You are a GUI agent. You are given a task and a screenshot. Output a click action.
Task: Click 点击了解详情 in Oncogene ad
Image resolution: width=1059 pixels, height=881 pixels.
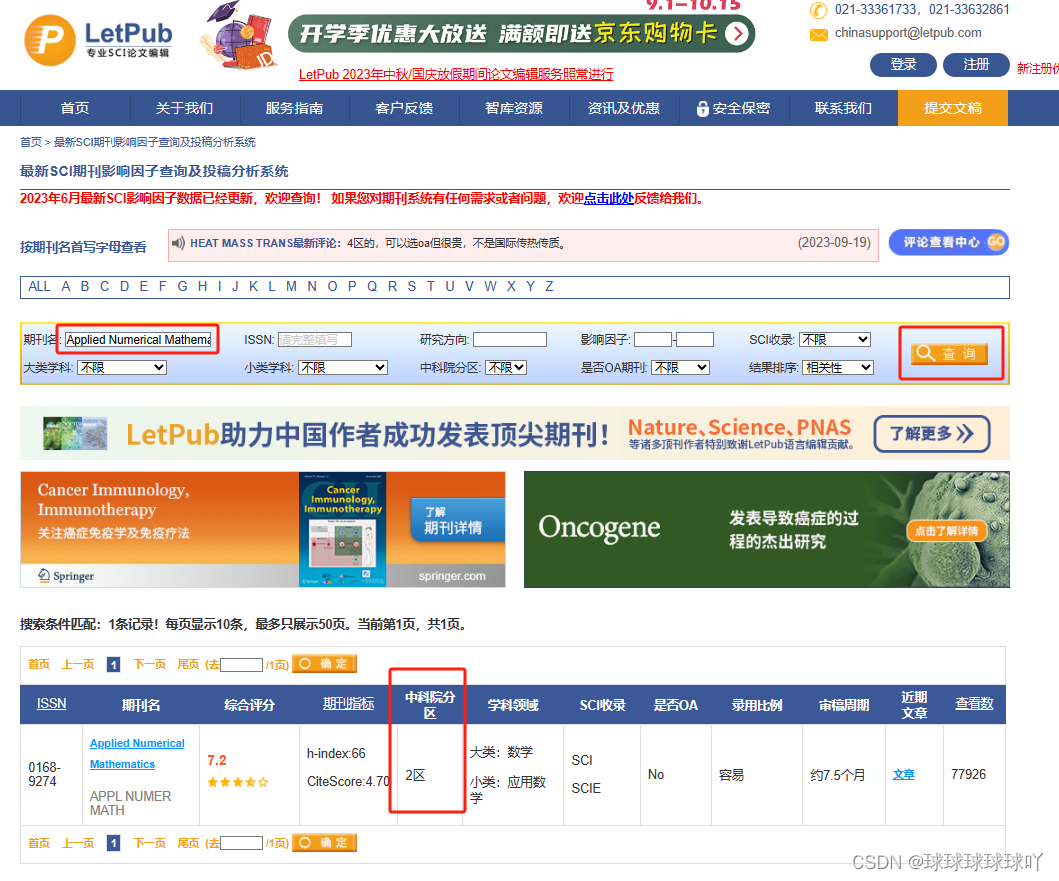[946, 531]
